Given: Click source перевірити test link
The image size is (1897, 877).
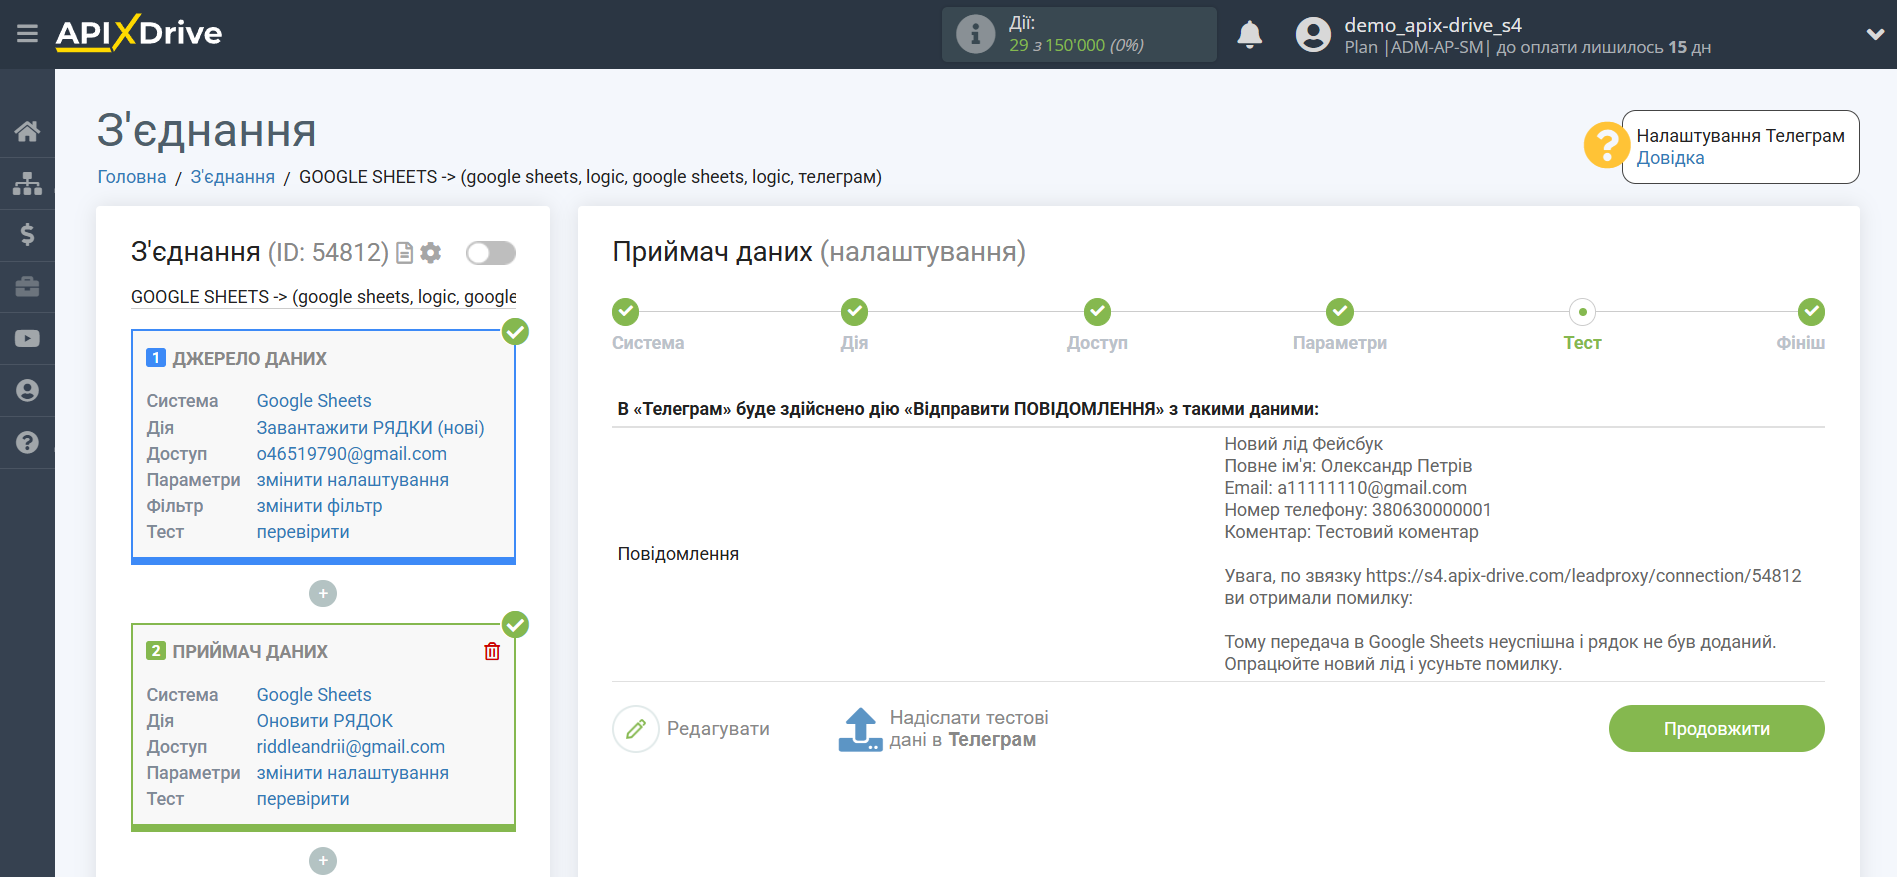Looking at the screenshot, I should [x=303, y=532].
